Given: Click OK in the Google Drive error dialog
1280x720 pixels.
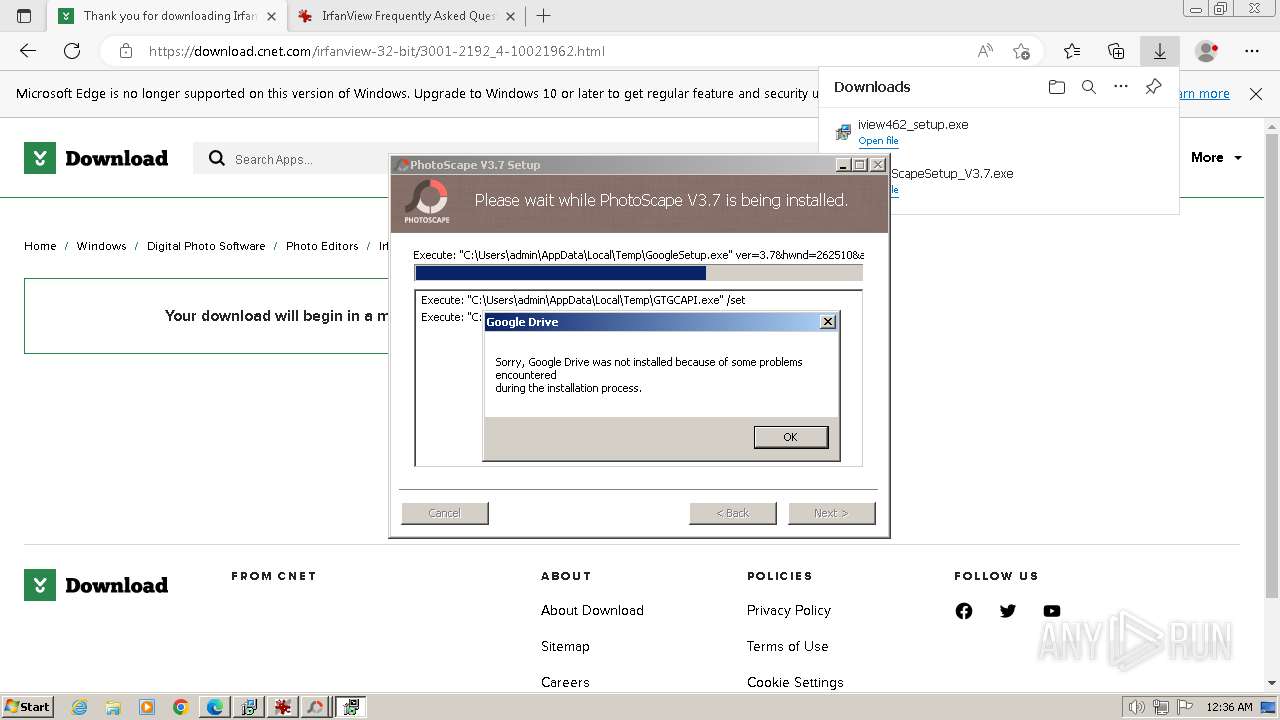Looking at the screenshot, I should coord(790,437).
